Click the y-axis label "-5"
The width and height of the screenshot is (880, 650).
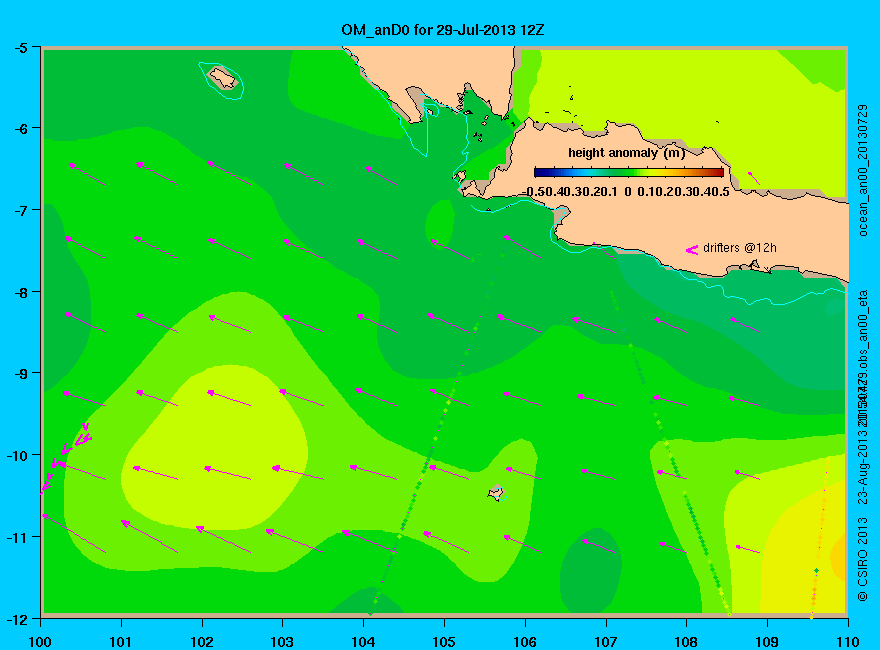(x=21, y=48)
